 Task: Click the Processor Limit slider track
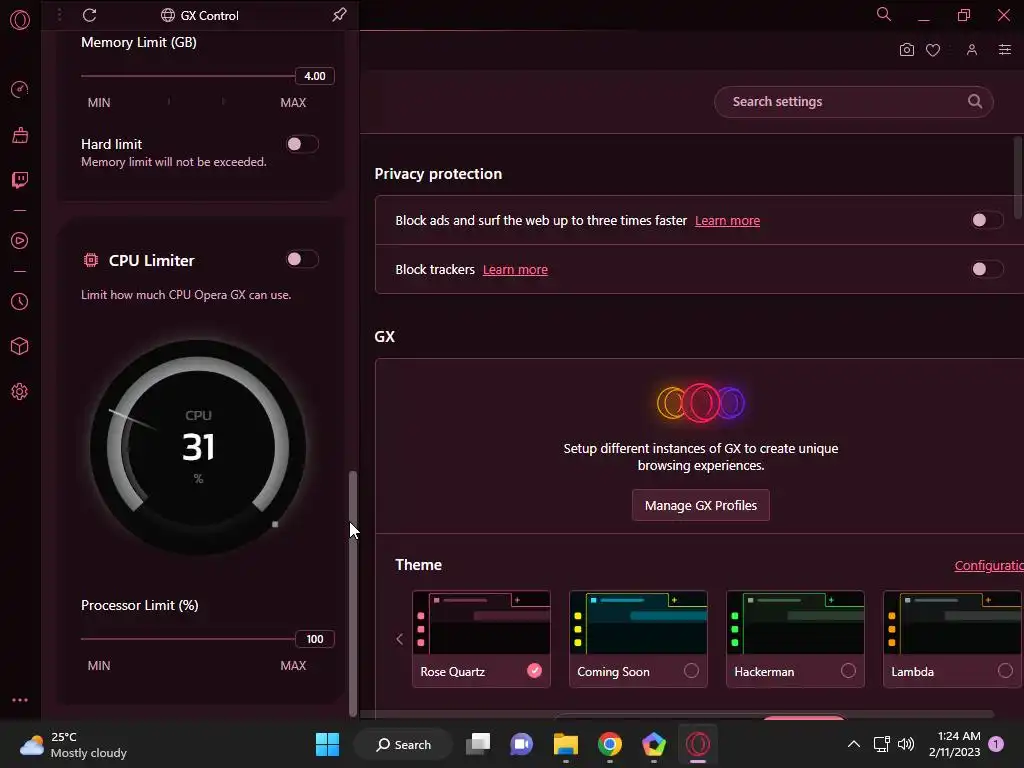(187, 639)
